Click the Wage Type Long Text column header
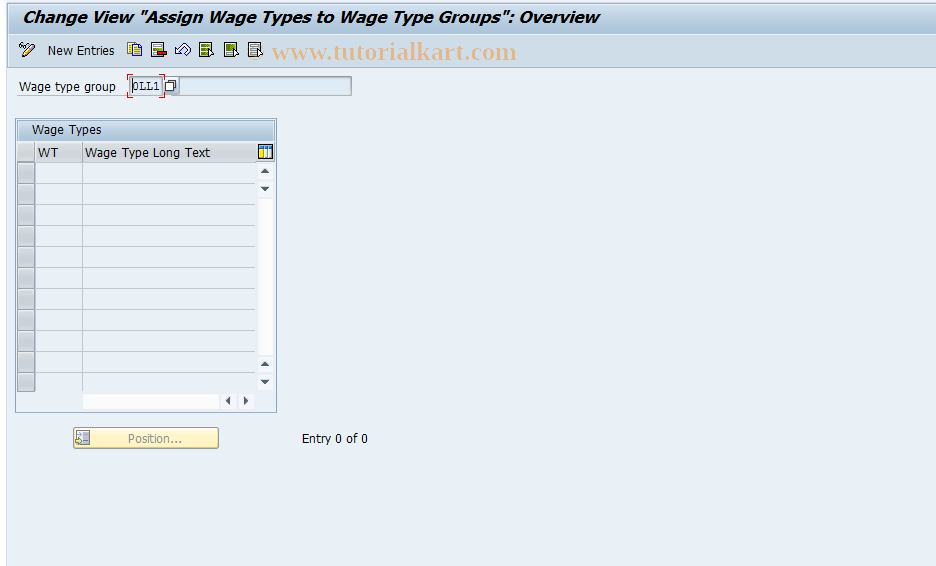The height and width of the screenshot is (566, 936). pyautogui.click(x=169, y=153)
